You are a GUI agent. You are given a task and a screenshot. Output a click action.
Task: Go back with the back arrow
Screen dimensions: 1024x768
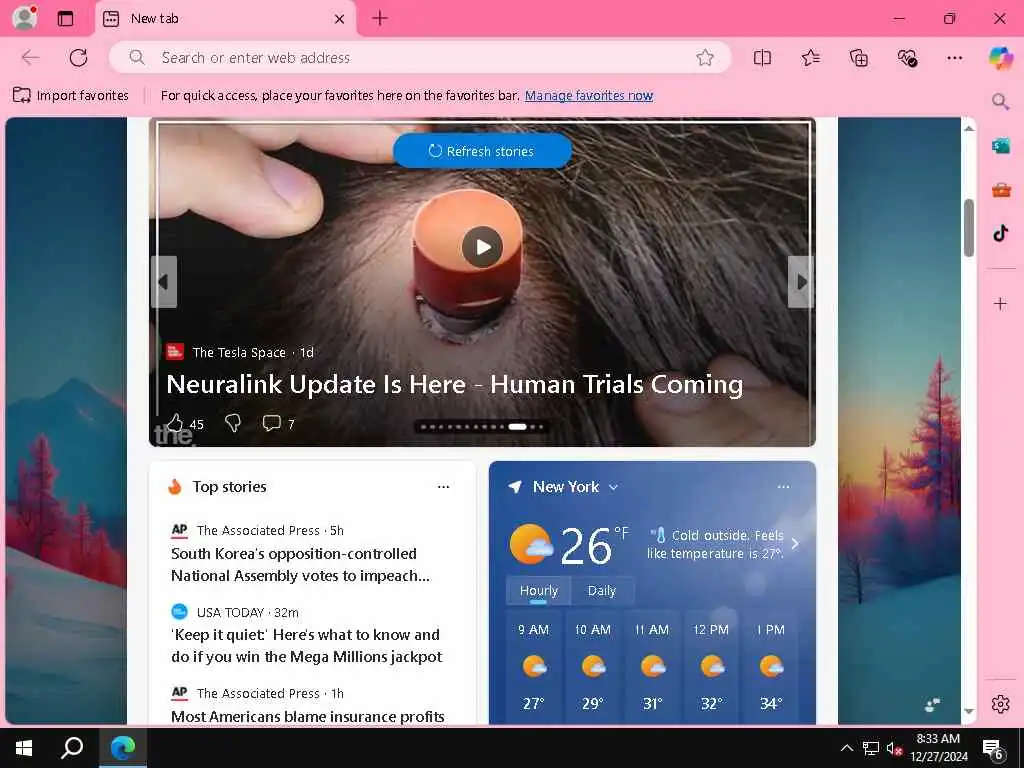[x=30, y=57]
